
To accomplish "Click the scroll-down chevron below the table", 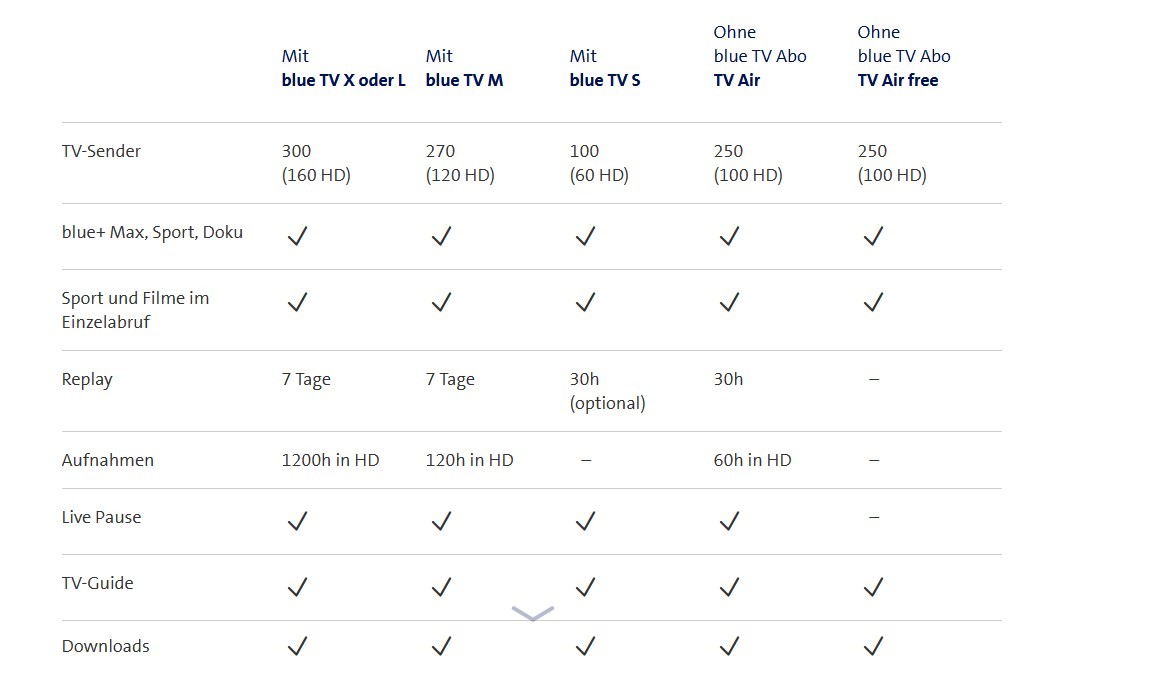I will pyautogui.click(x=532, y=613).
